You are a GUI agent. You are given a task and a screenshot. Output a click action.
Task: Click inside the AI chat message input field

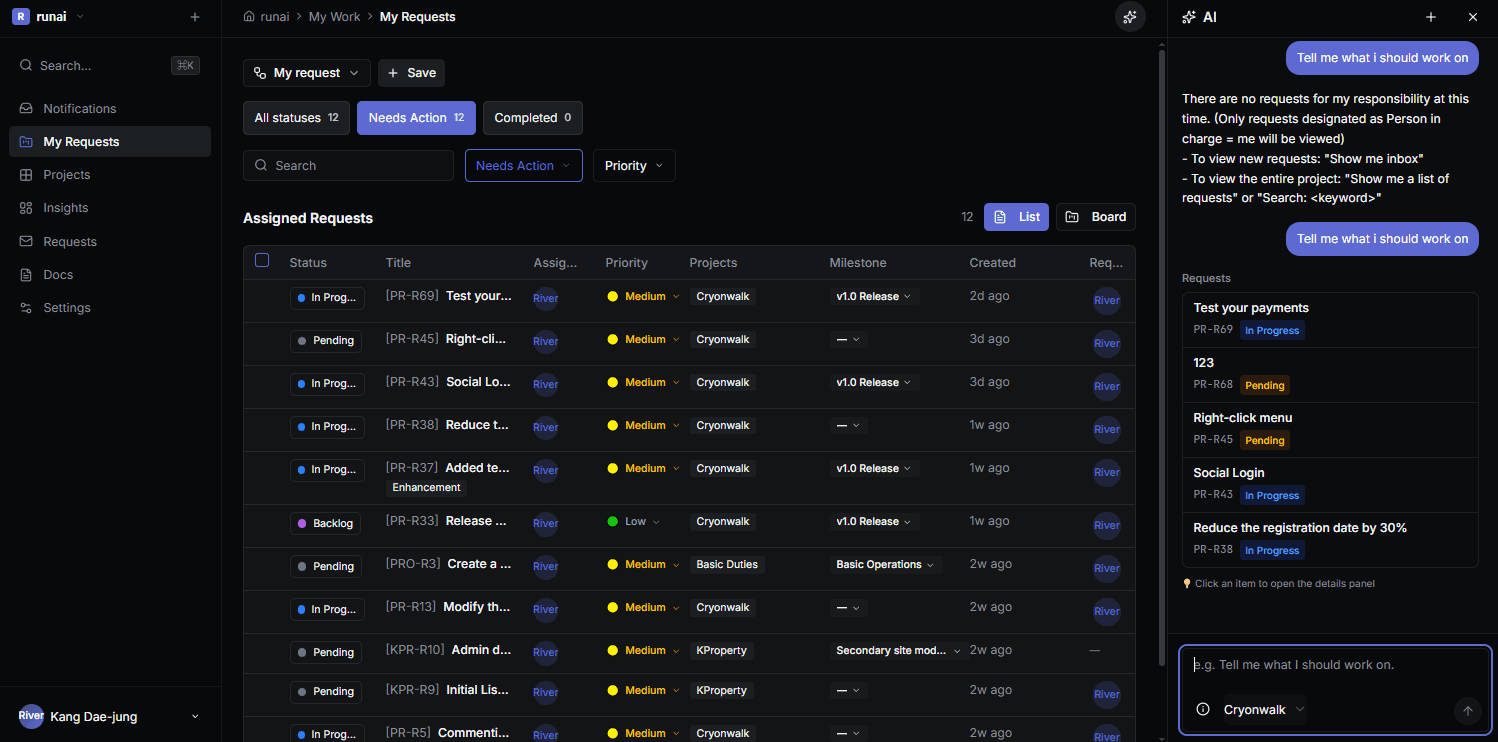(1330, 664)
